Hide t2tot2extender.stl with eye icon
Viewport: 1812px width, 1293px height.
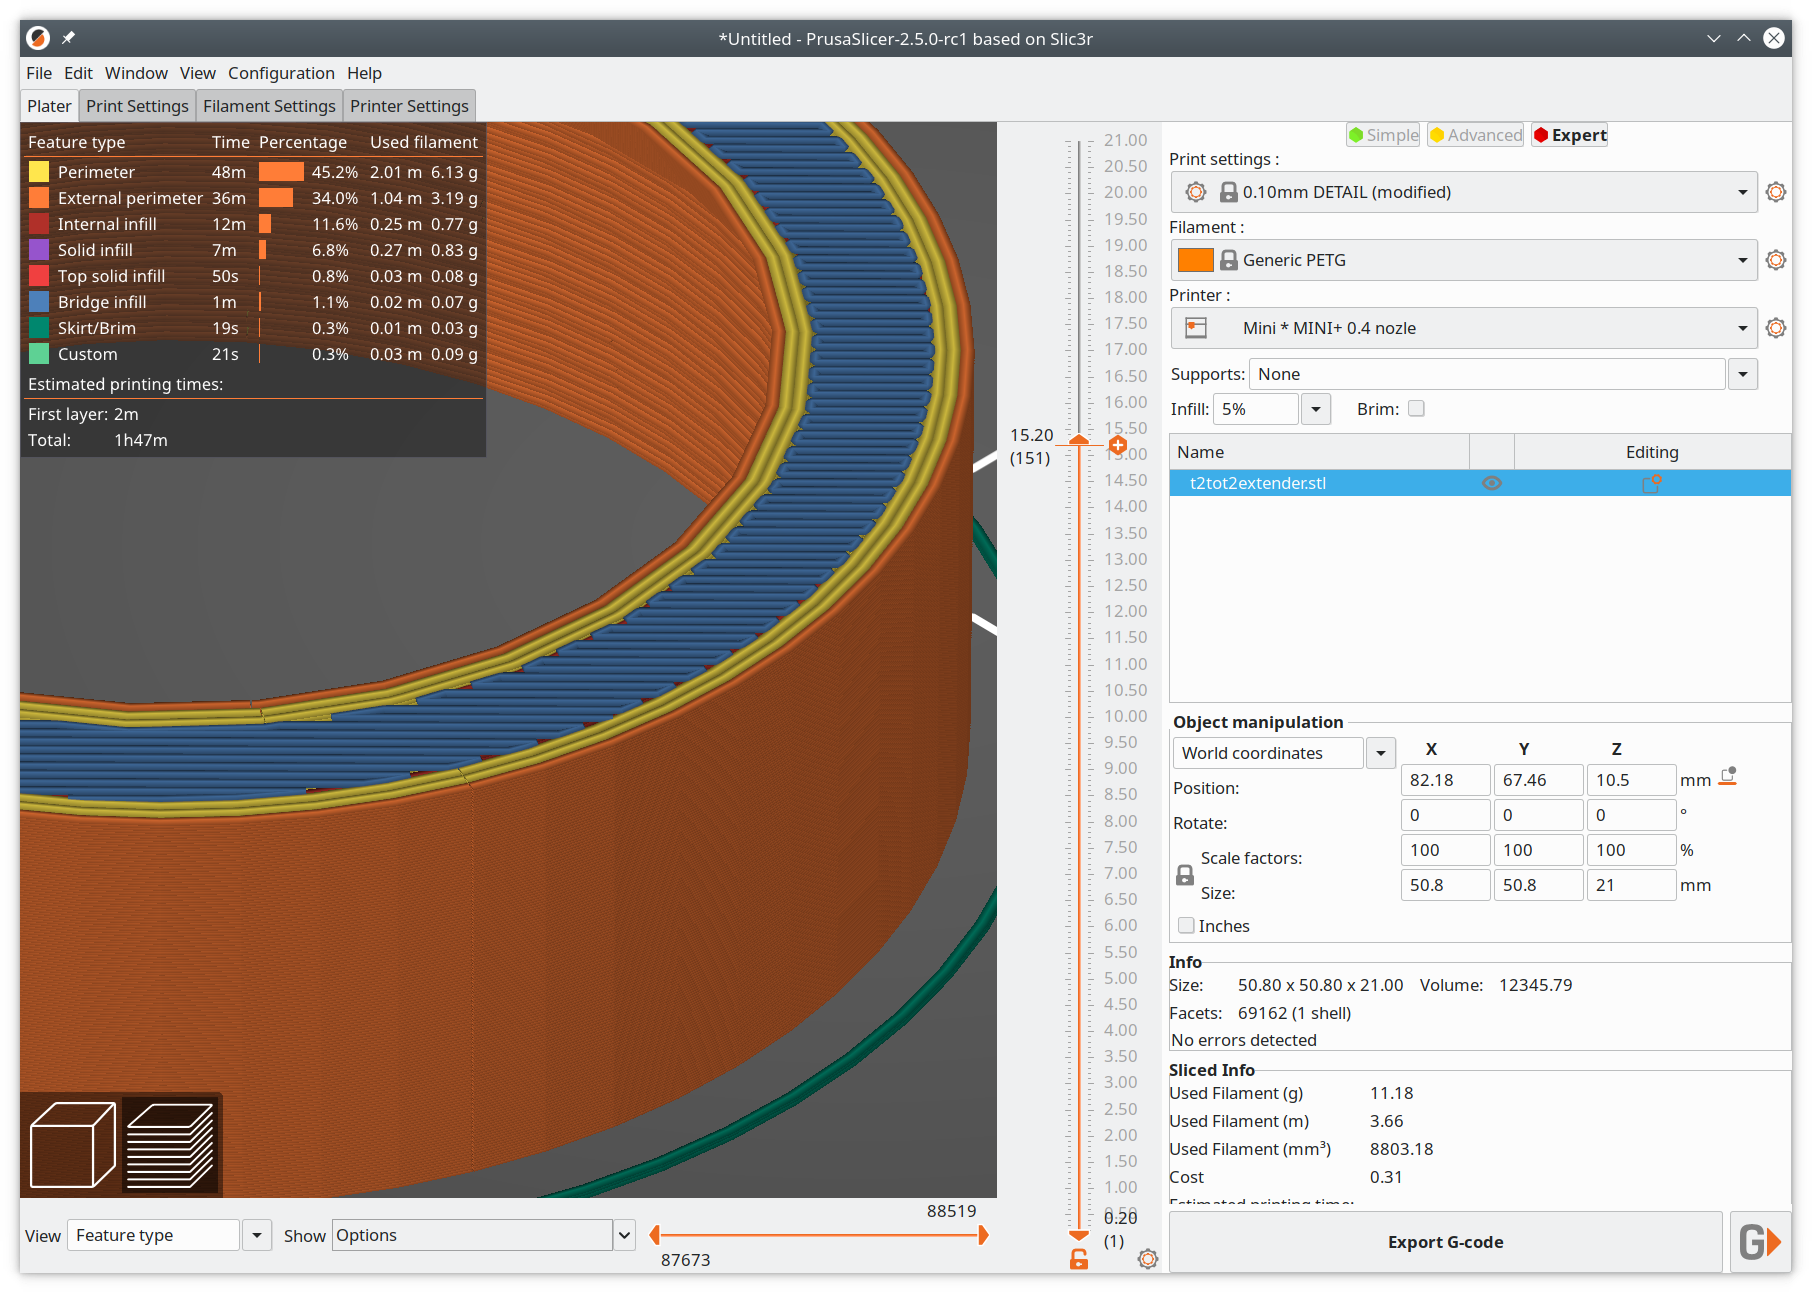(1492, 483)
